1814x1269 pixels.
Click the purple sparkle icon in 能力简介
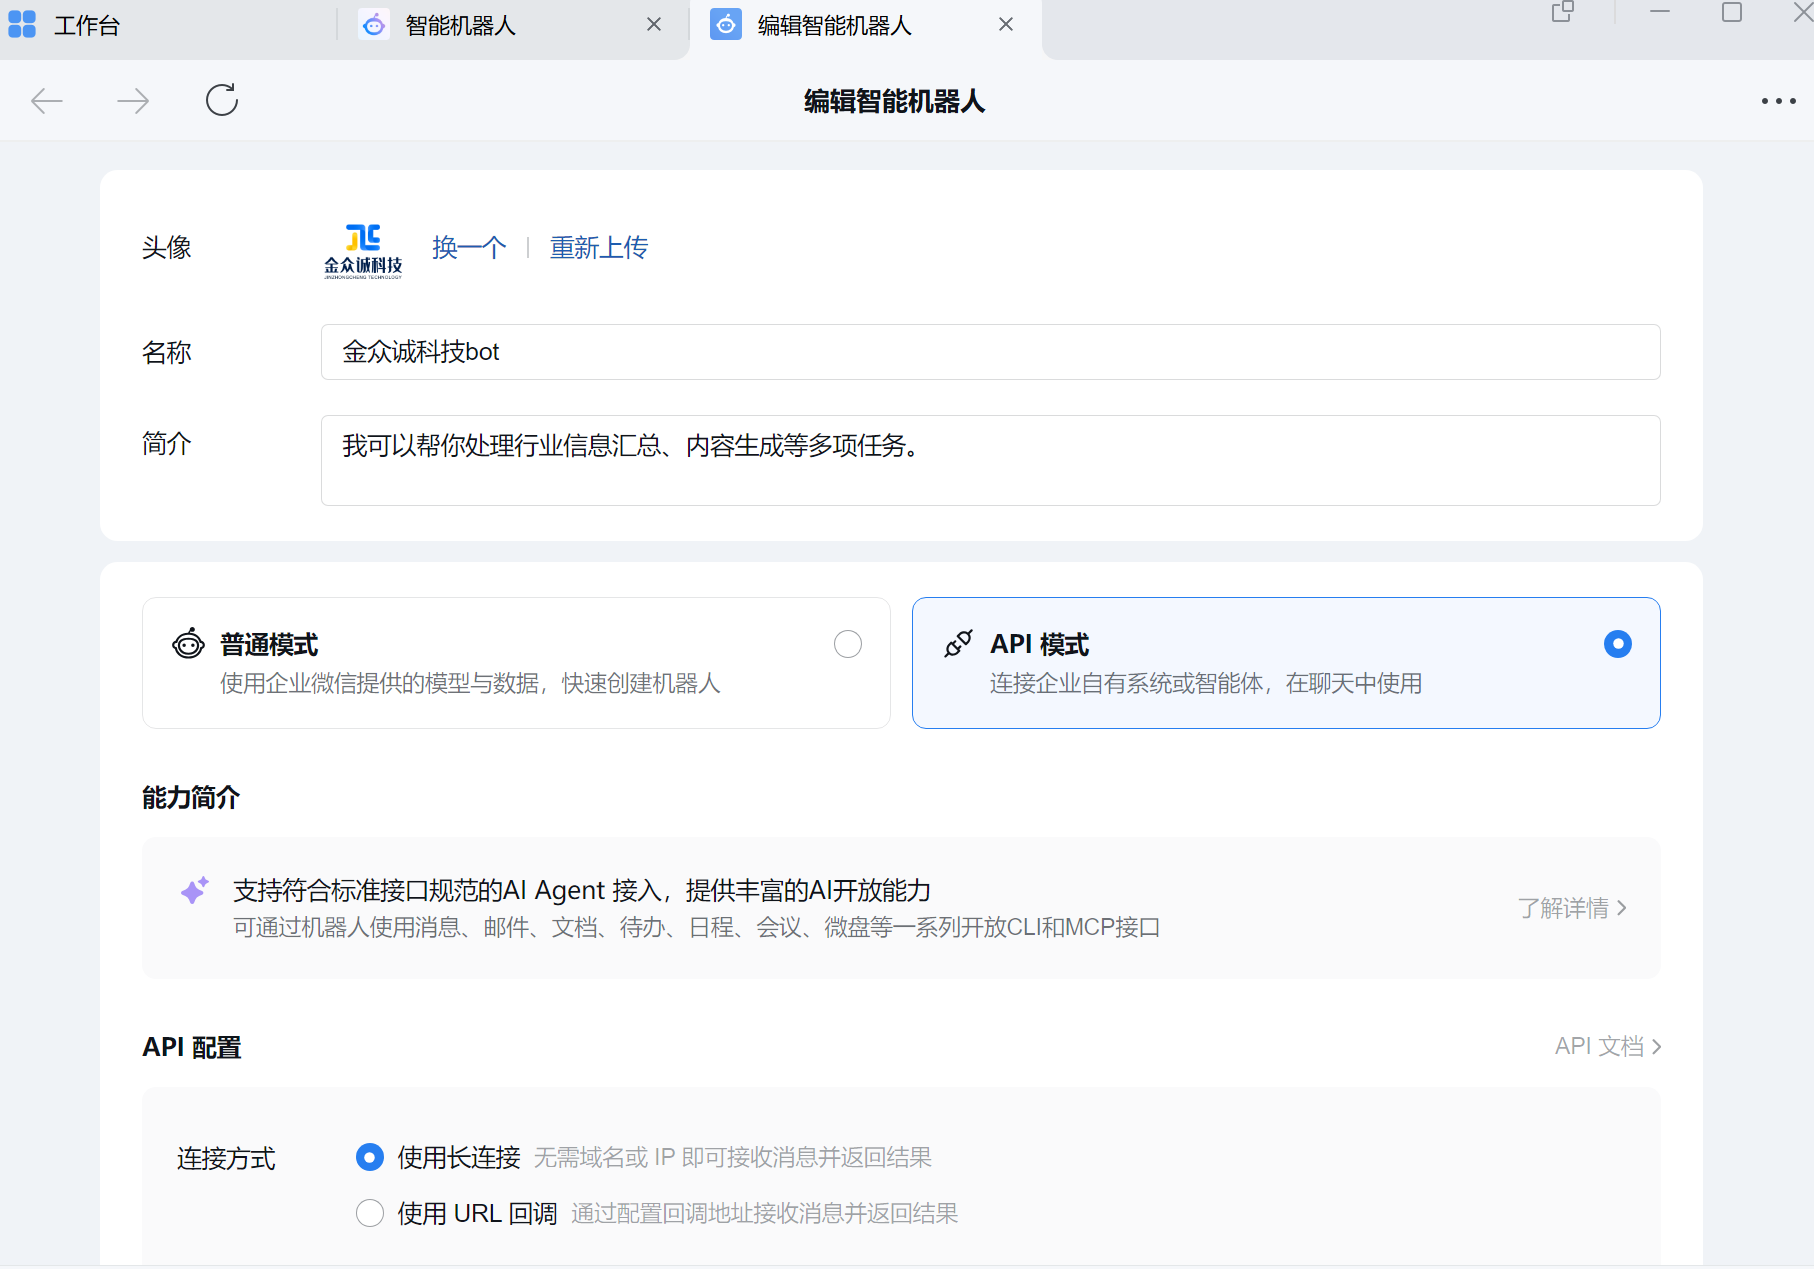(195, 890)
